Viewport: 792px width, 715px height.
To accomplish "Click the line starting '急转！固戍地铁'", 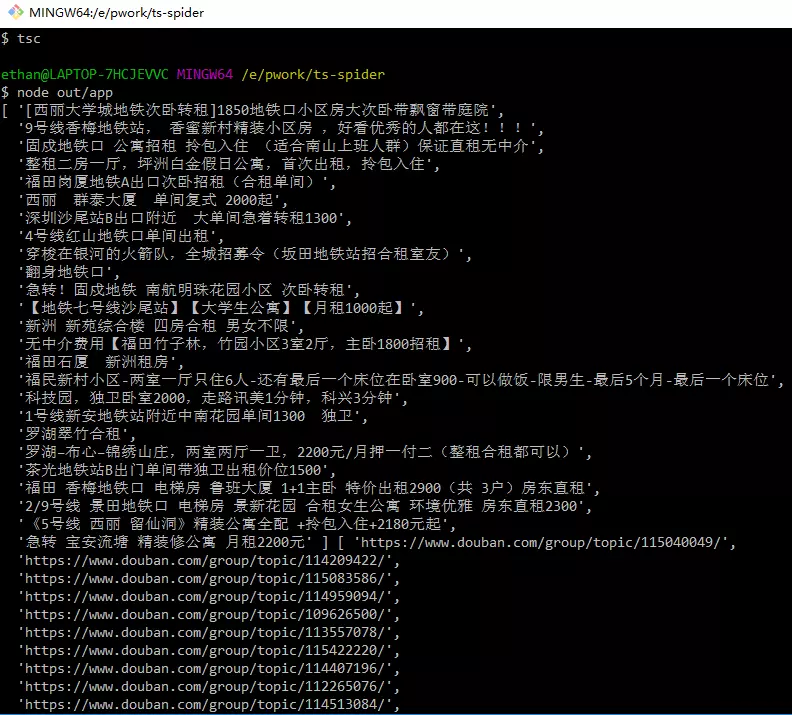I will click(189, 290).
